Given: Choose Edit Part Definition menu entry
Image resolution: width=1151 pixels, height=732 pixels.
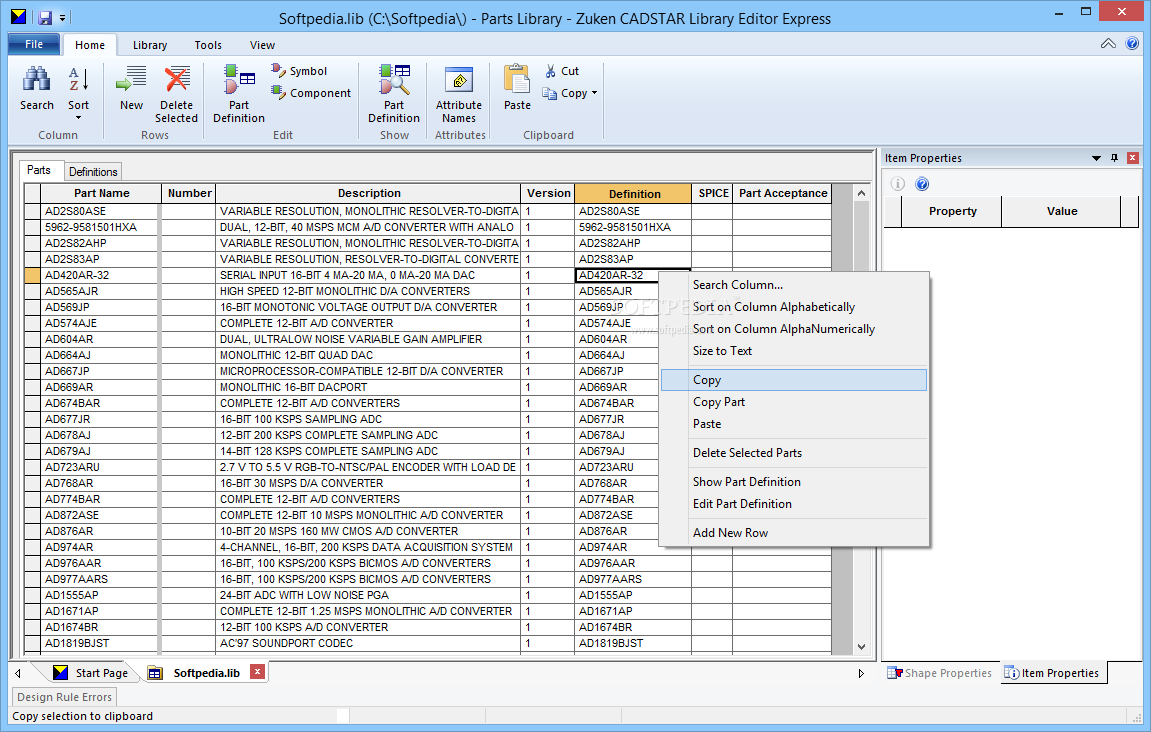Looking at the screenshot, I should click(x=794, y=504).
